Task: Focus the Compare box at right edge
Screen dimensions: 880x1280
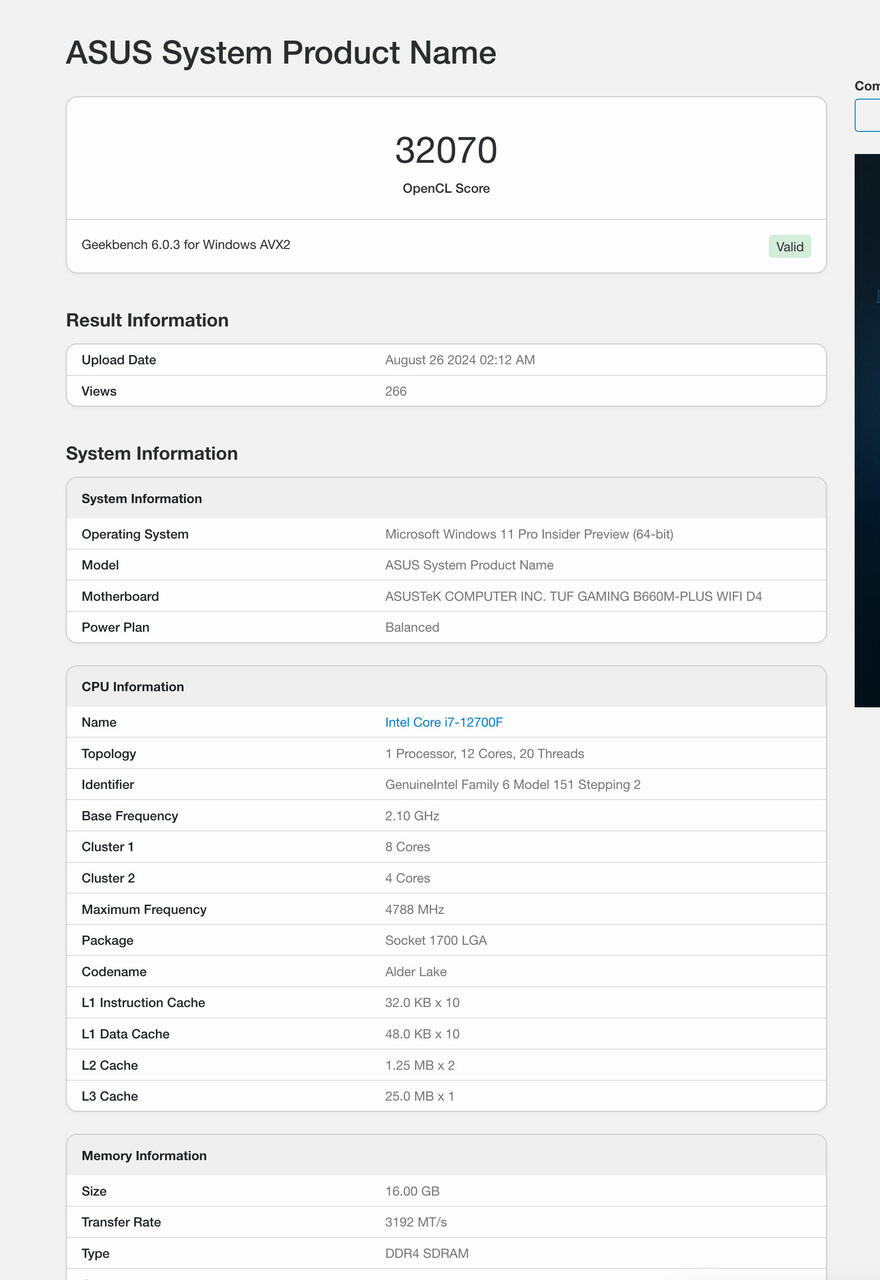Action: click(x=867, y=115)
